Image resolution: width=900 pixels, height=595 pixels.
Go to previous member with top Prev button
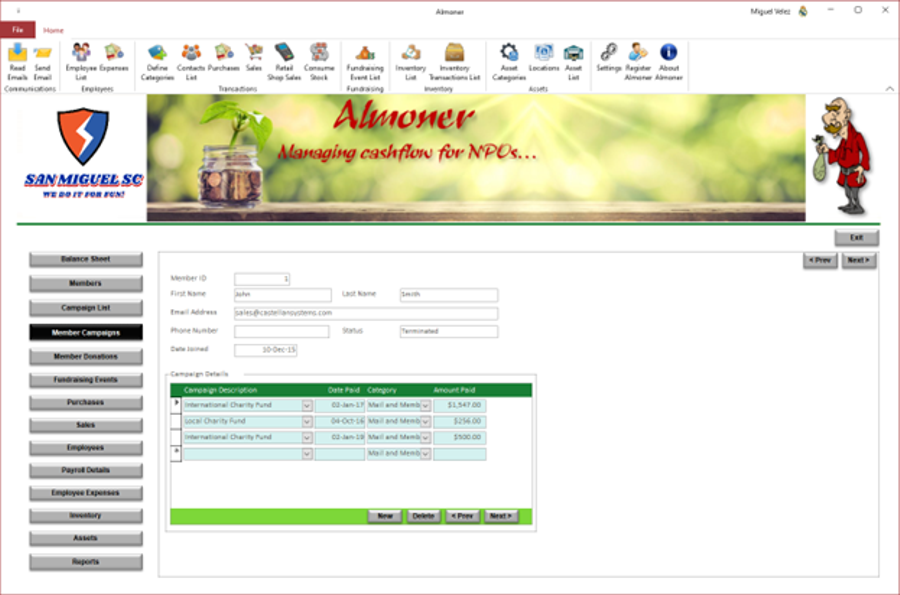pos(820,260)
